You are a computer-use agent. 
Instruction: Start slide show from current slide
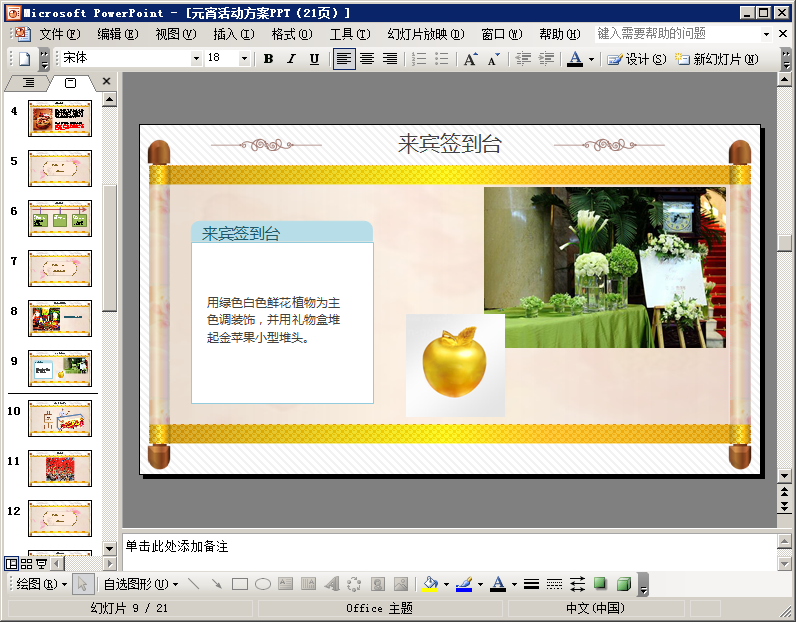coord(42,564)
